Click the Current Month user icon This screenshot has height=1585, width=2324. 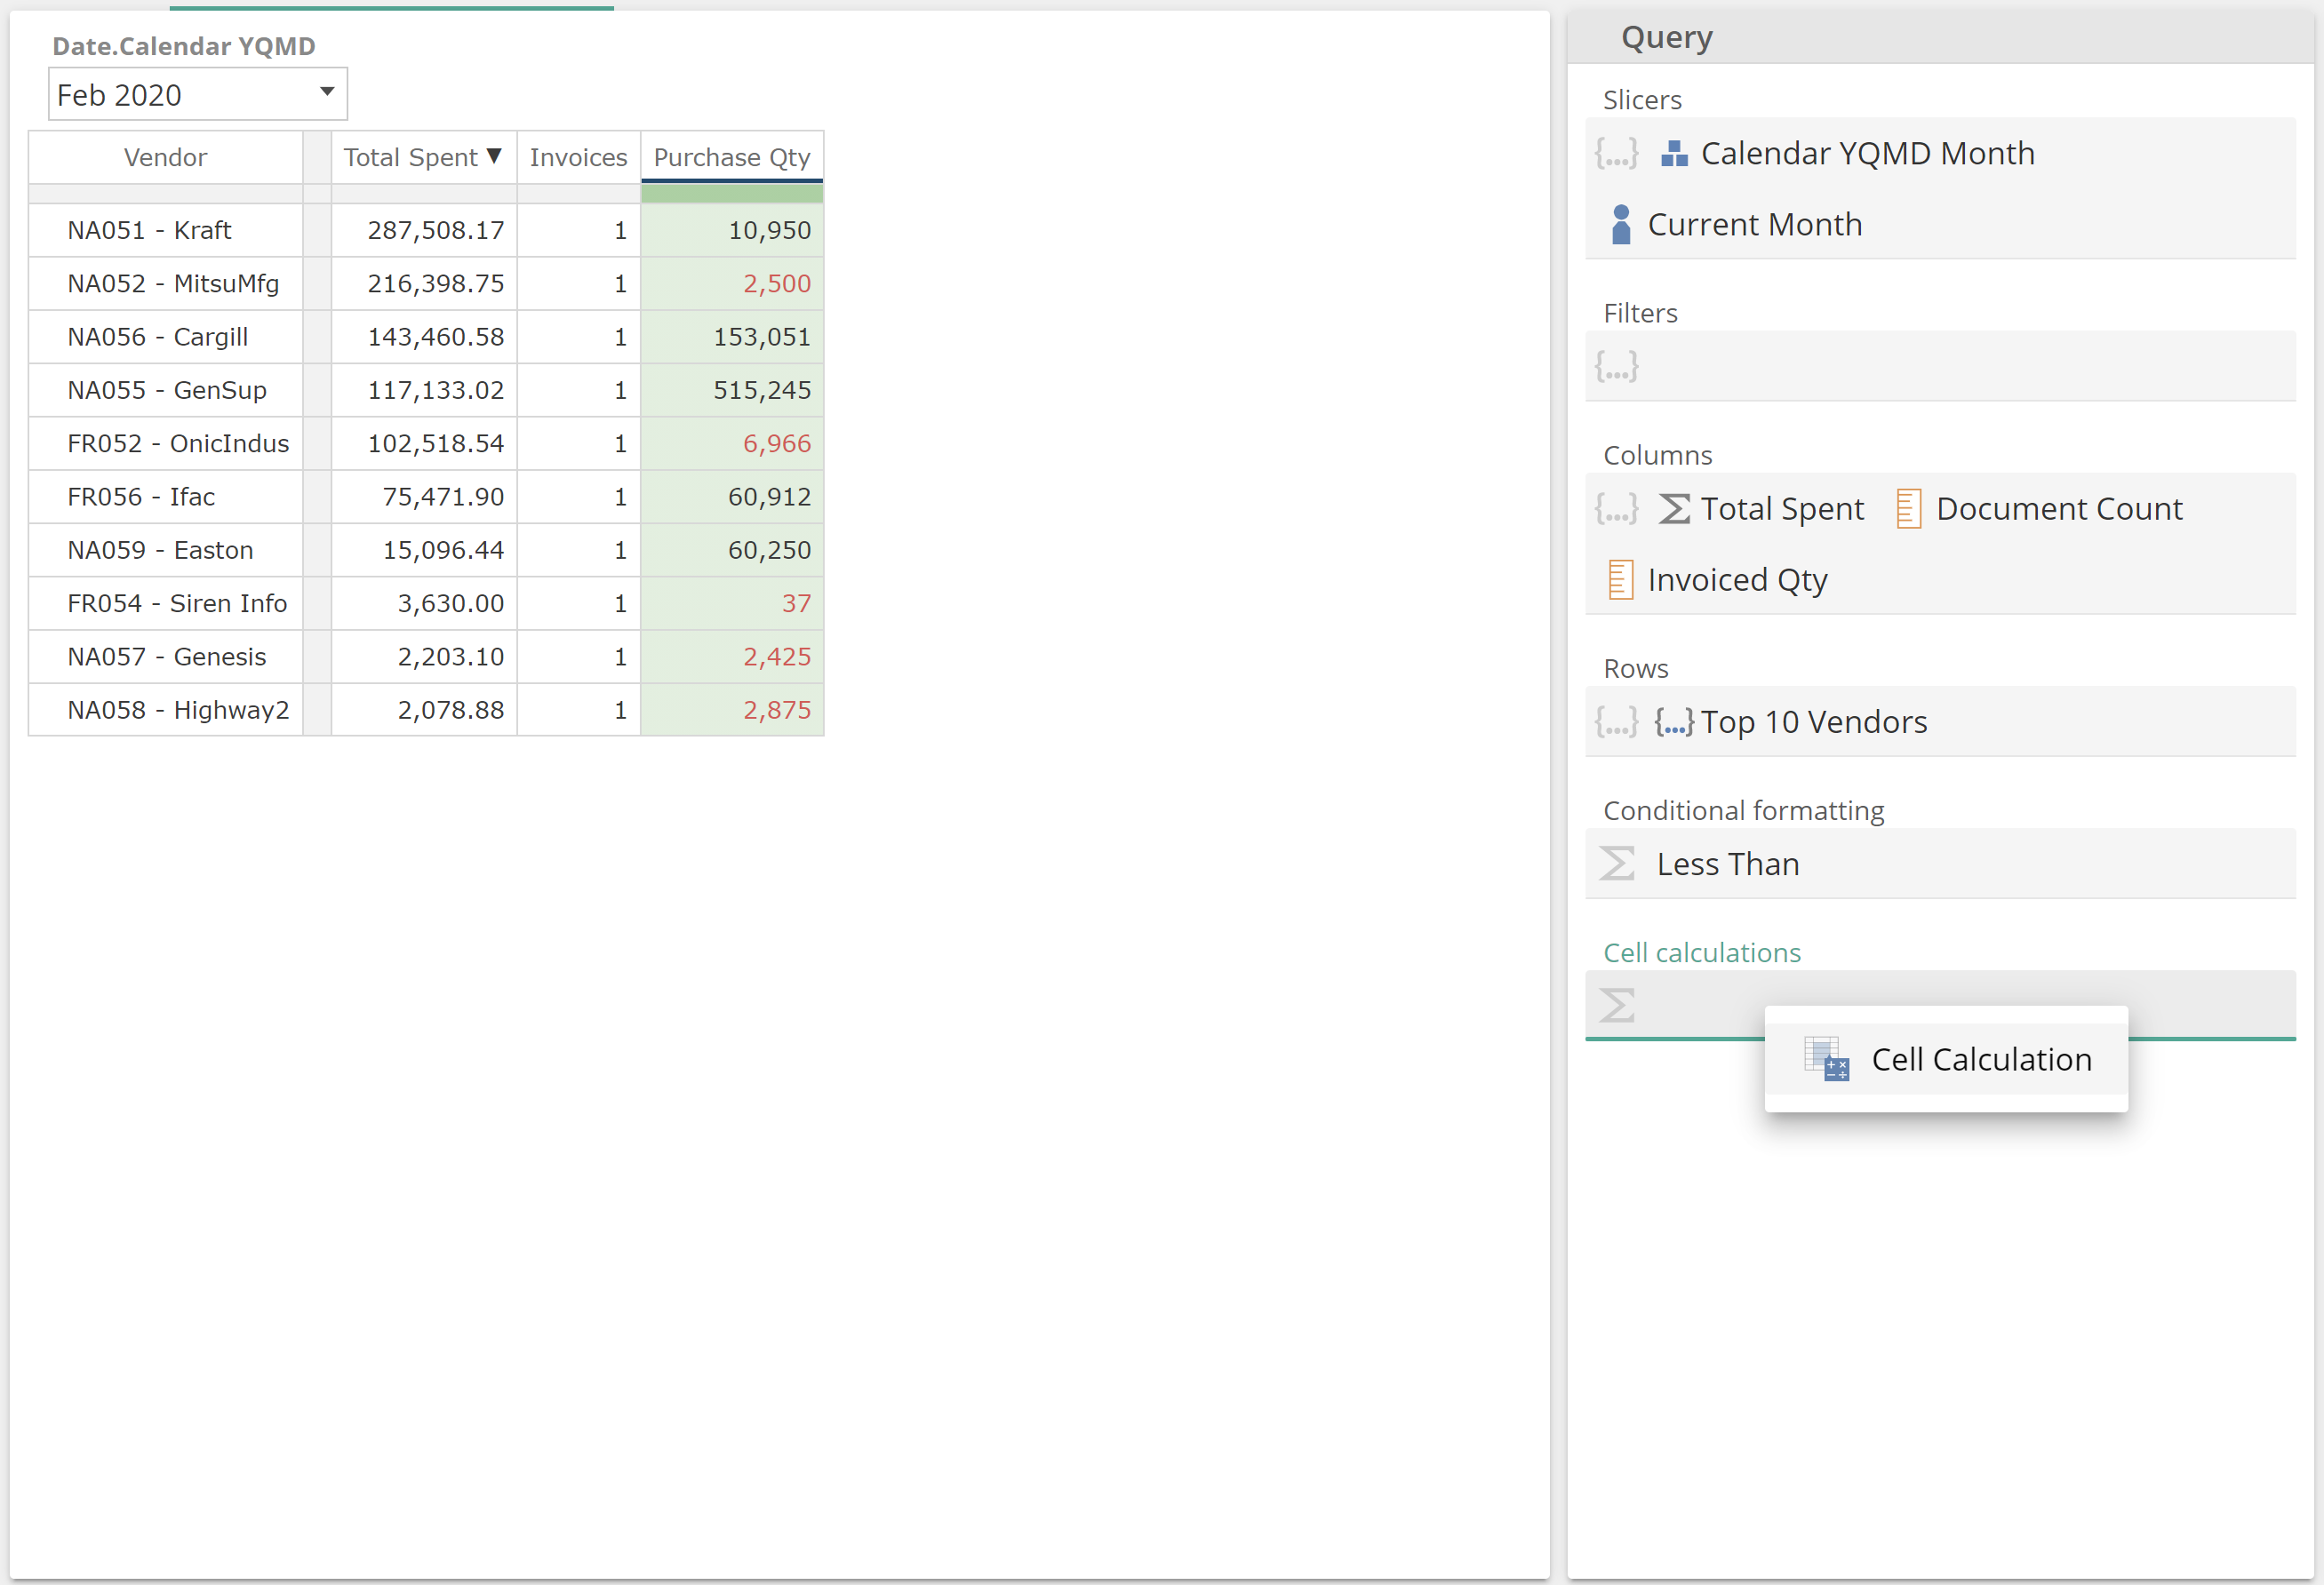tap(1621, 224)
